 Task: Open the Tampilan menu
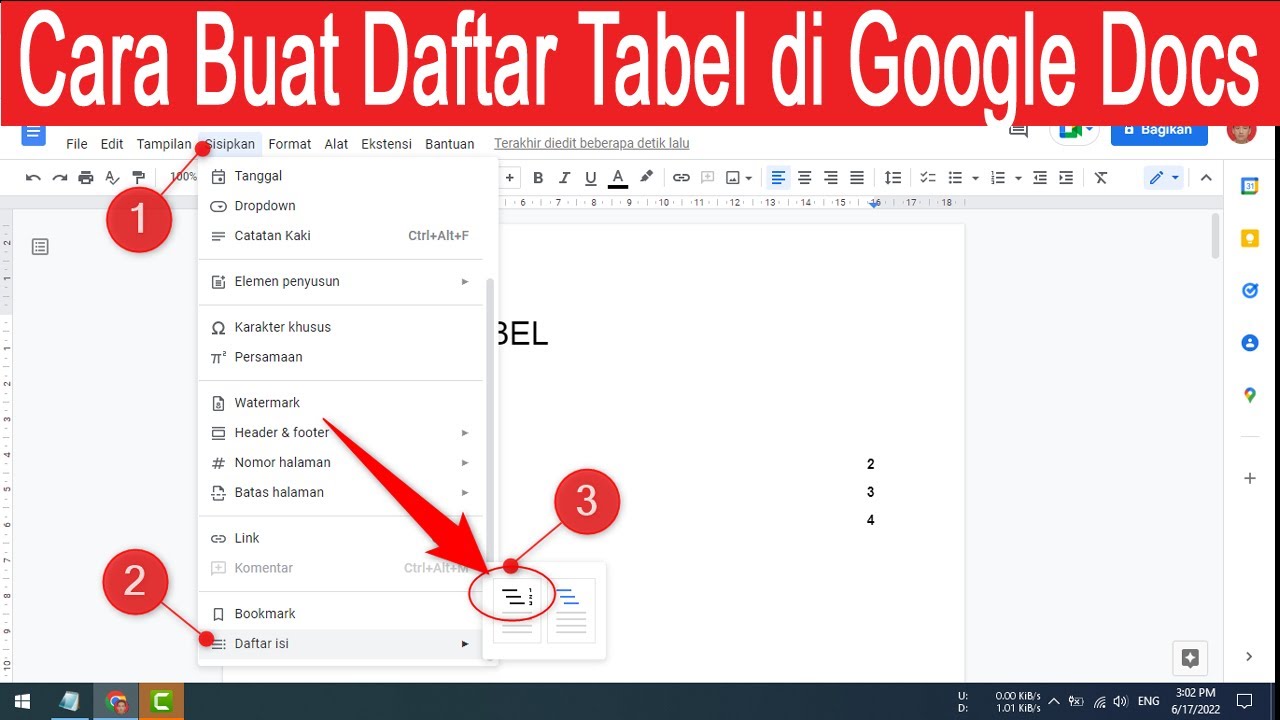click(x=164, y=144)
